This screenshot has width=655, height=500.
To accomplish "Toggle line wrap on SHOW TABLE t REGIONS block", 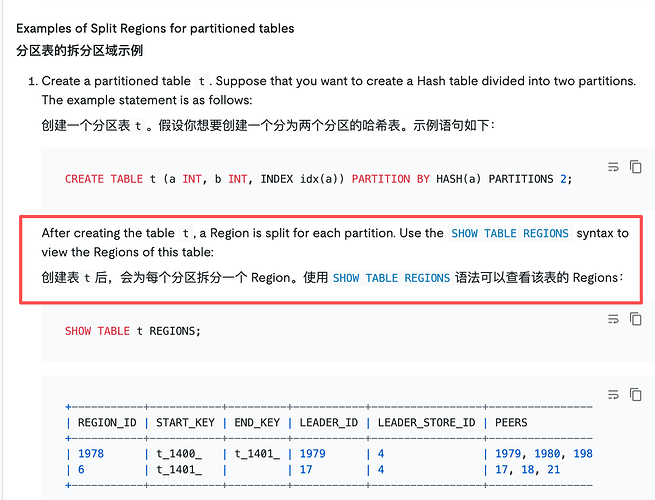I will [613, 319].
